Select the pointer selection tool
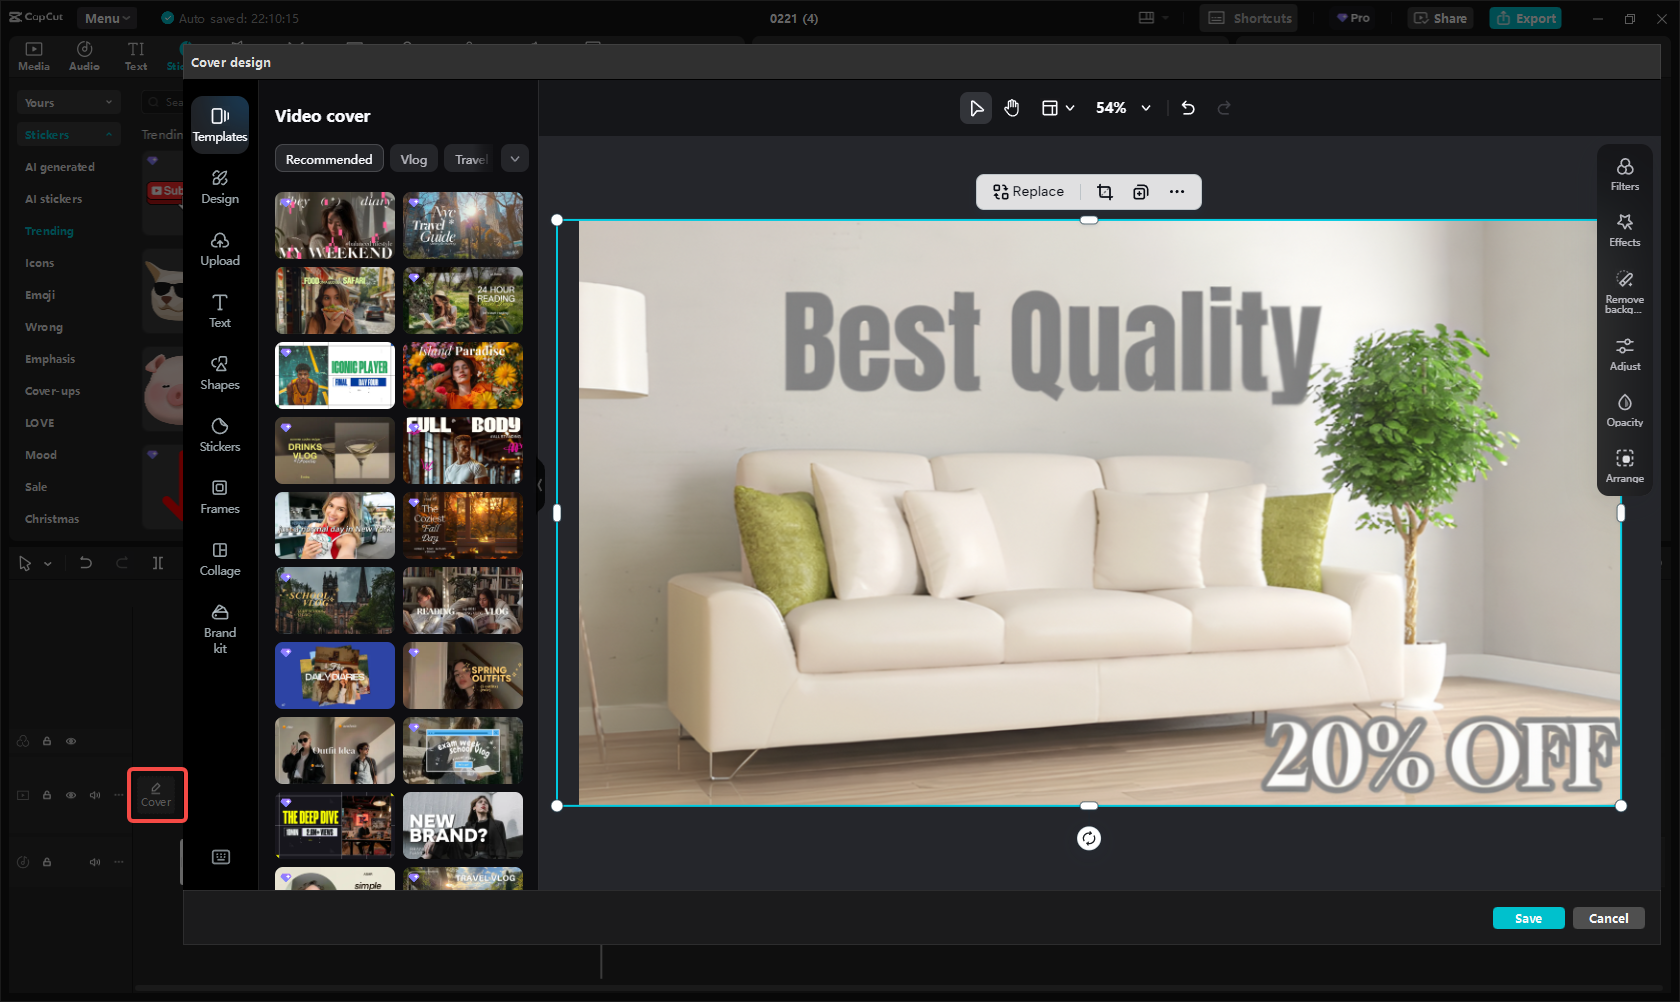Screen dimensions: 1680x1002 click(x=976, y=108)
